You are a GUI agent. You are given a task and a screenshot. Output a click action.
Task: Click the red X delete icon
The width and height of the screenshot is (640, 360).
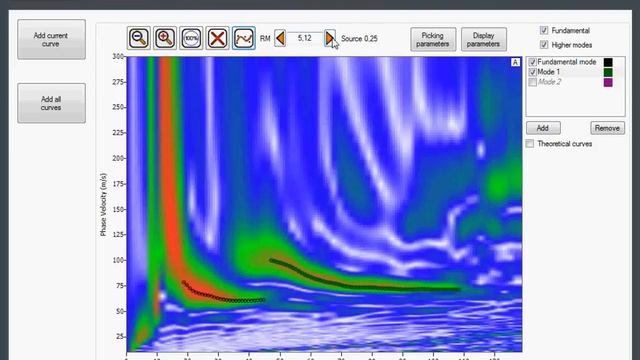point(217,38)
